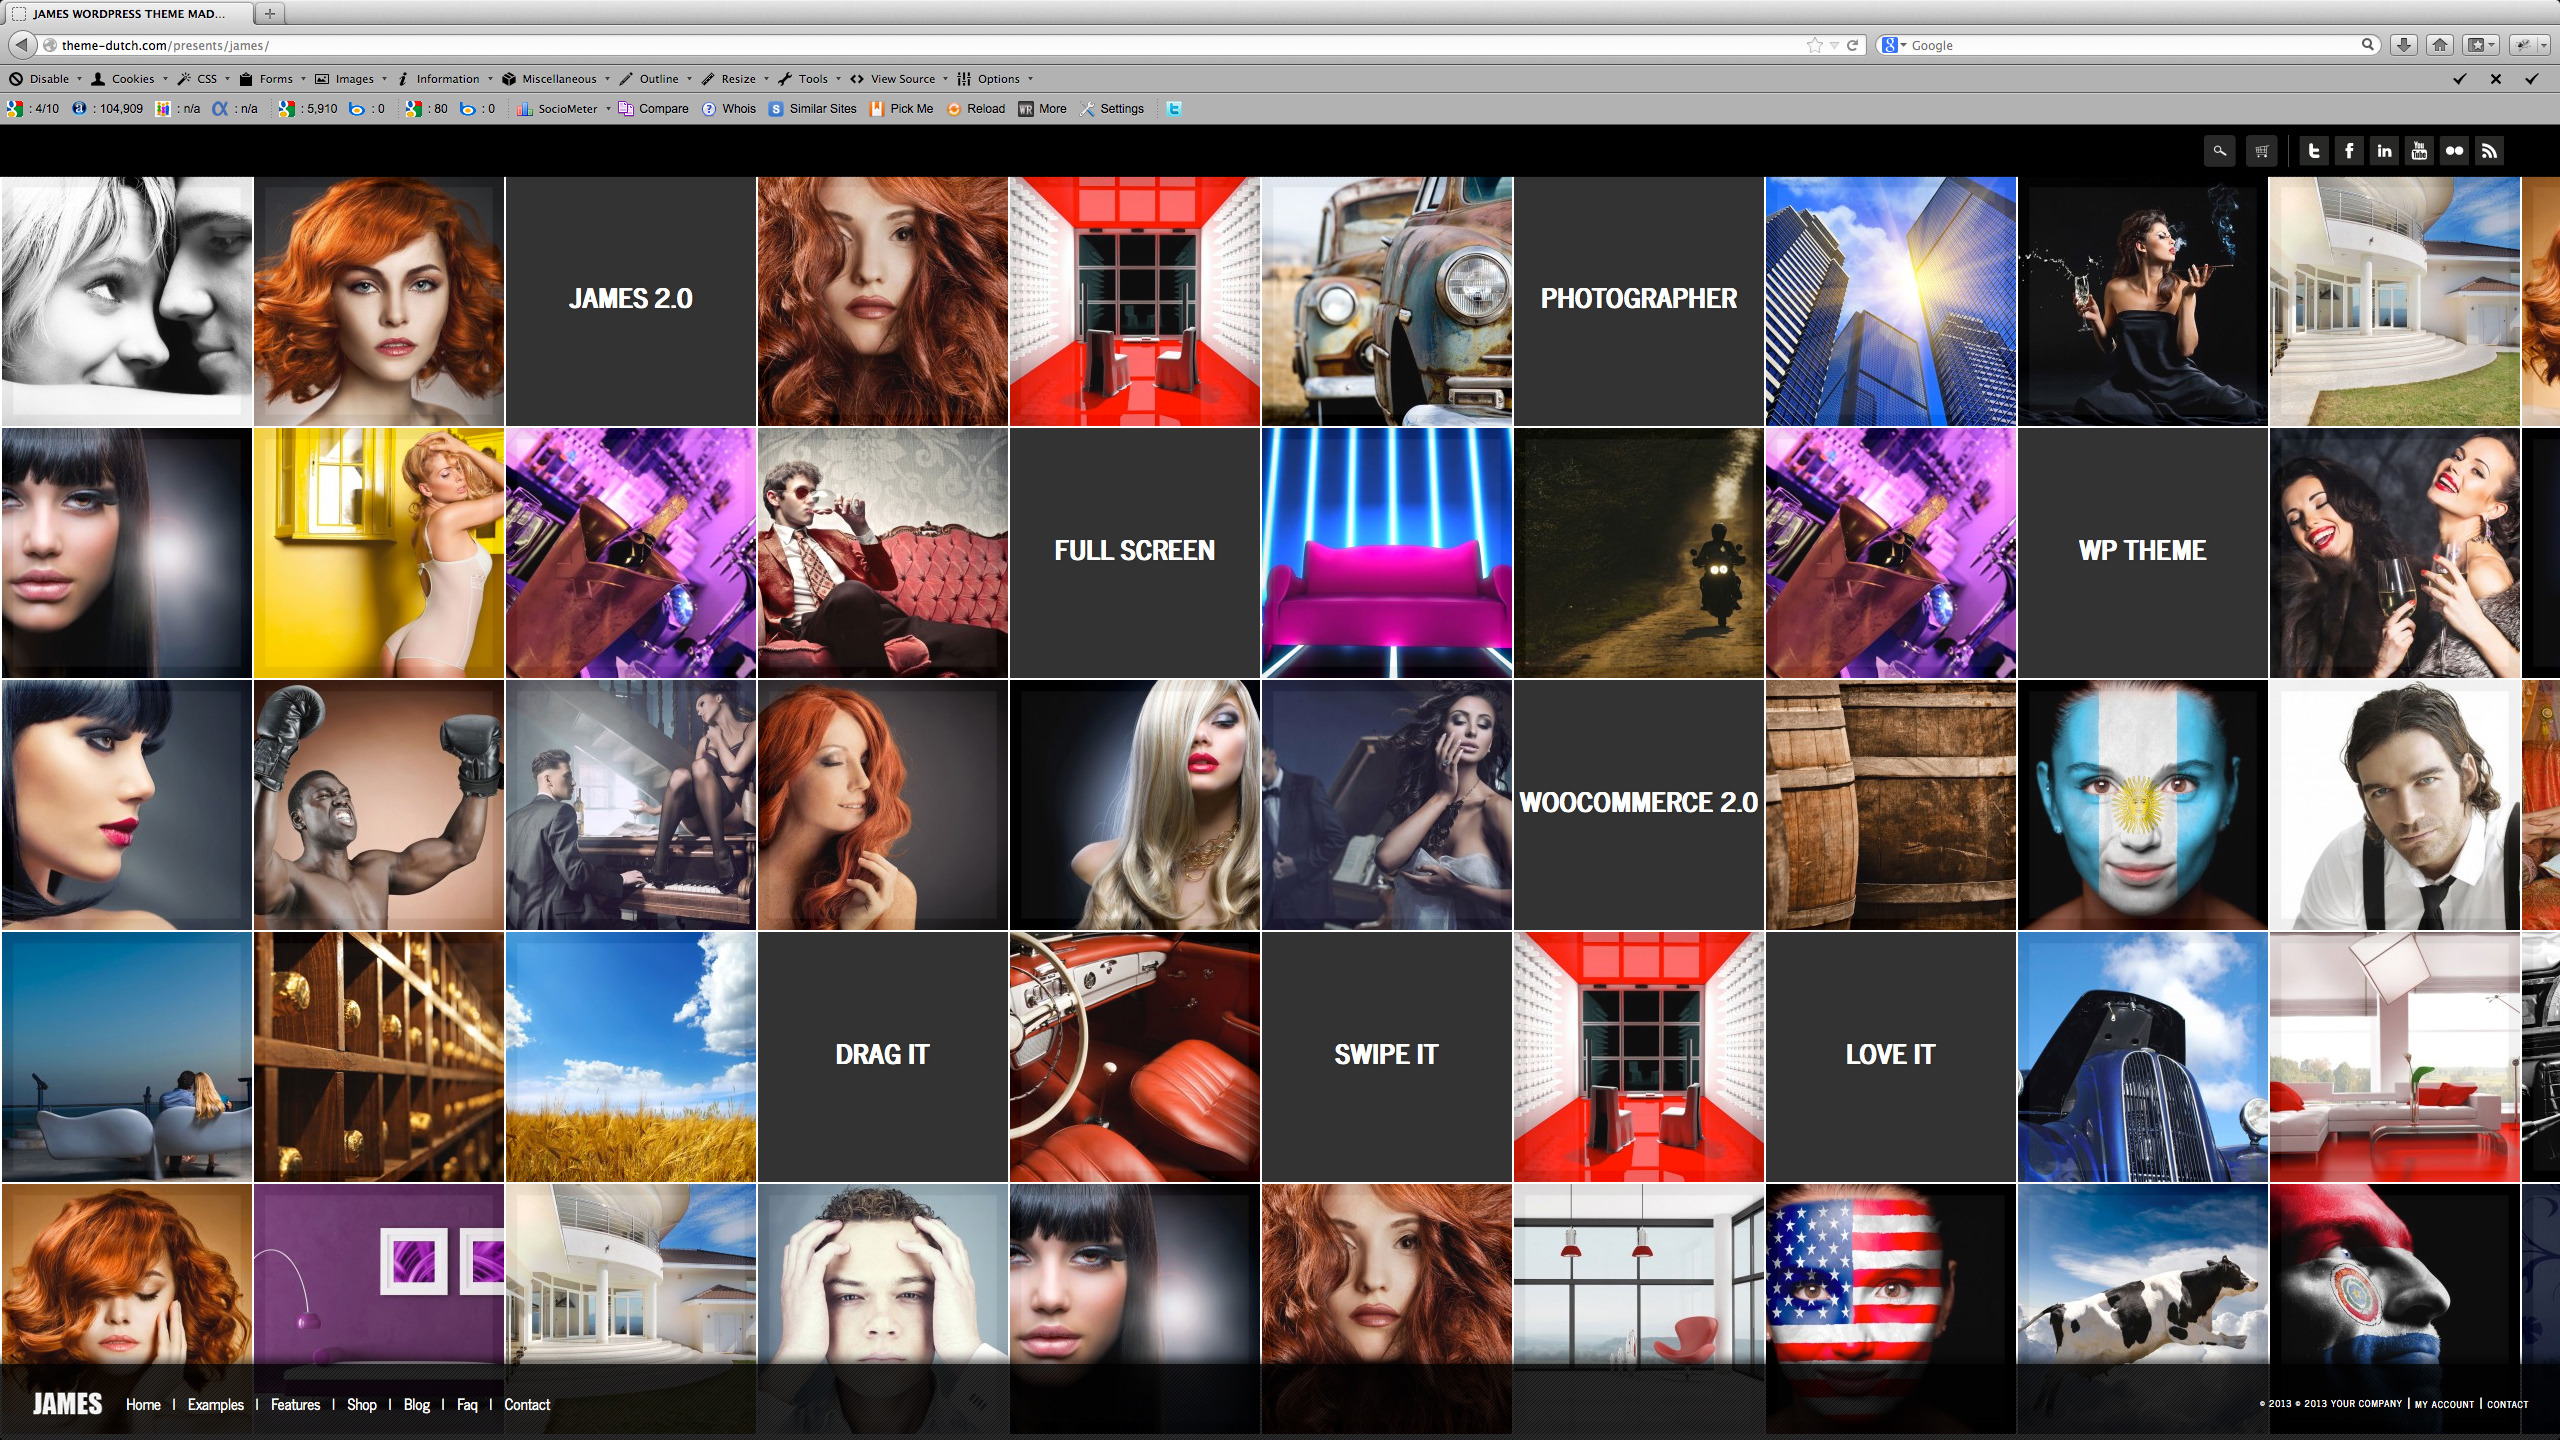Click the Whois toolbar button

click(738, 109)
